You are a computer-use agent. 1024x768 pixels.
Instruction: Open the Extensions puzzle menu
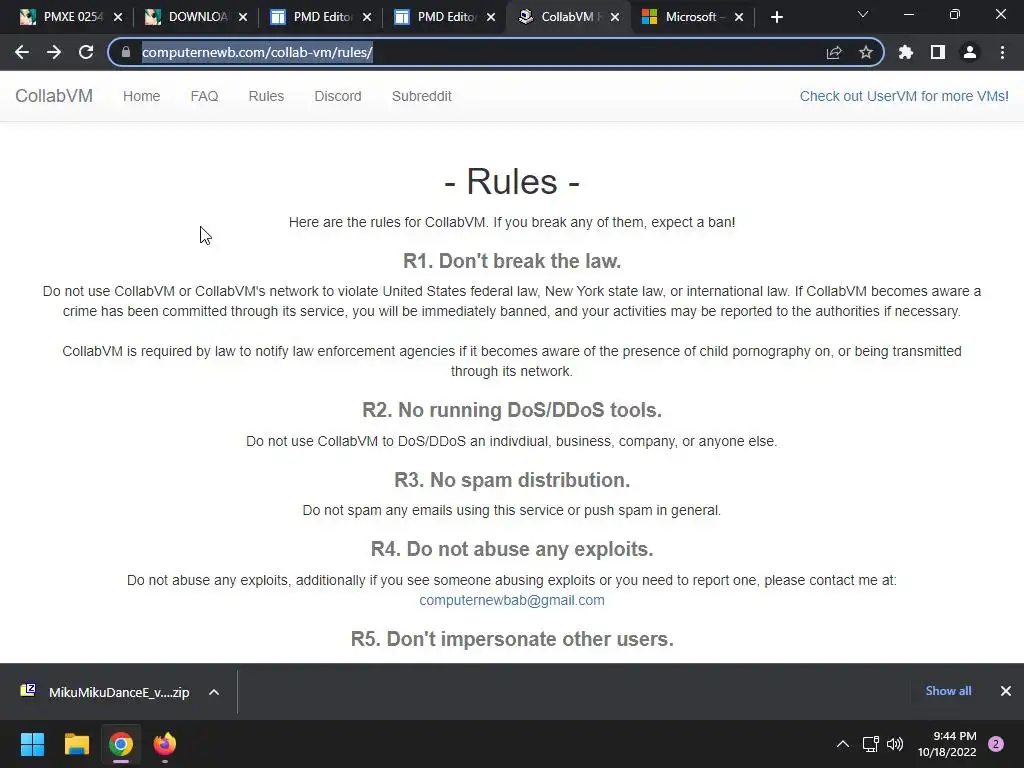(906, 52)
